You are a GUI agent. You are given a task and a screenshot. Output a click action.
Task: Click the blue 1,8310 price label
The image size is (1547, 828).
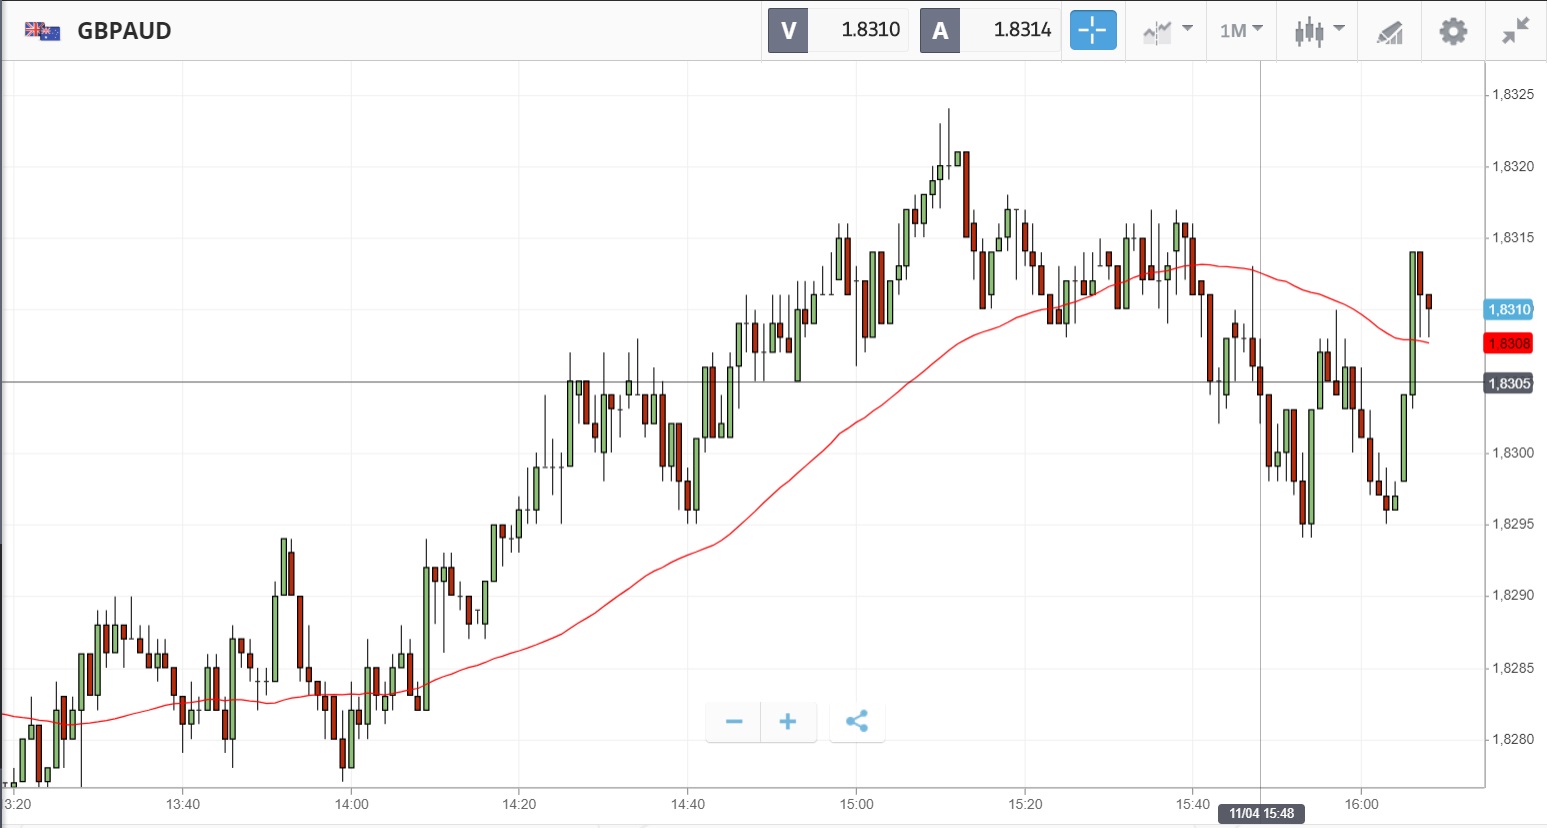[x=1508, y=309]
